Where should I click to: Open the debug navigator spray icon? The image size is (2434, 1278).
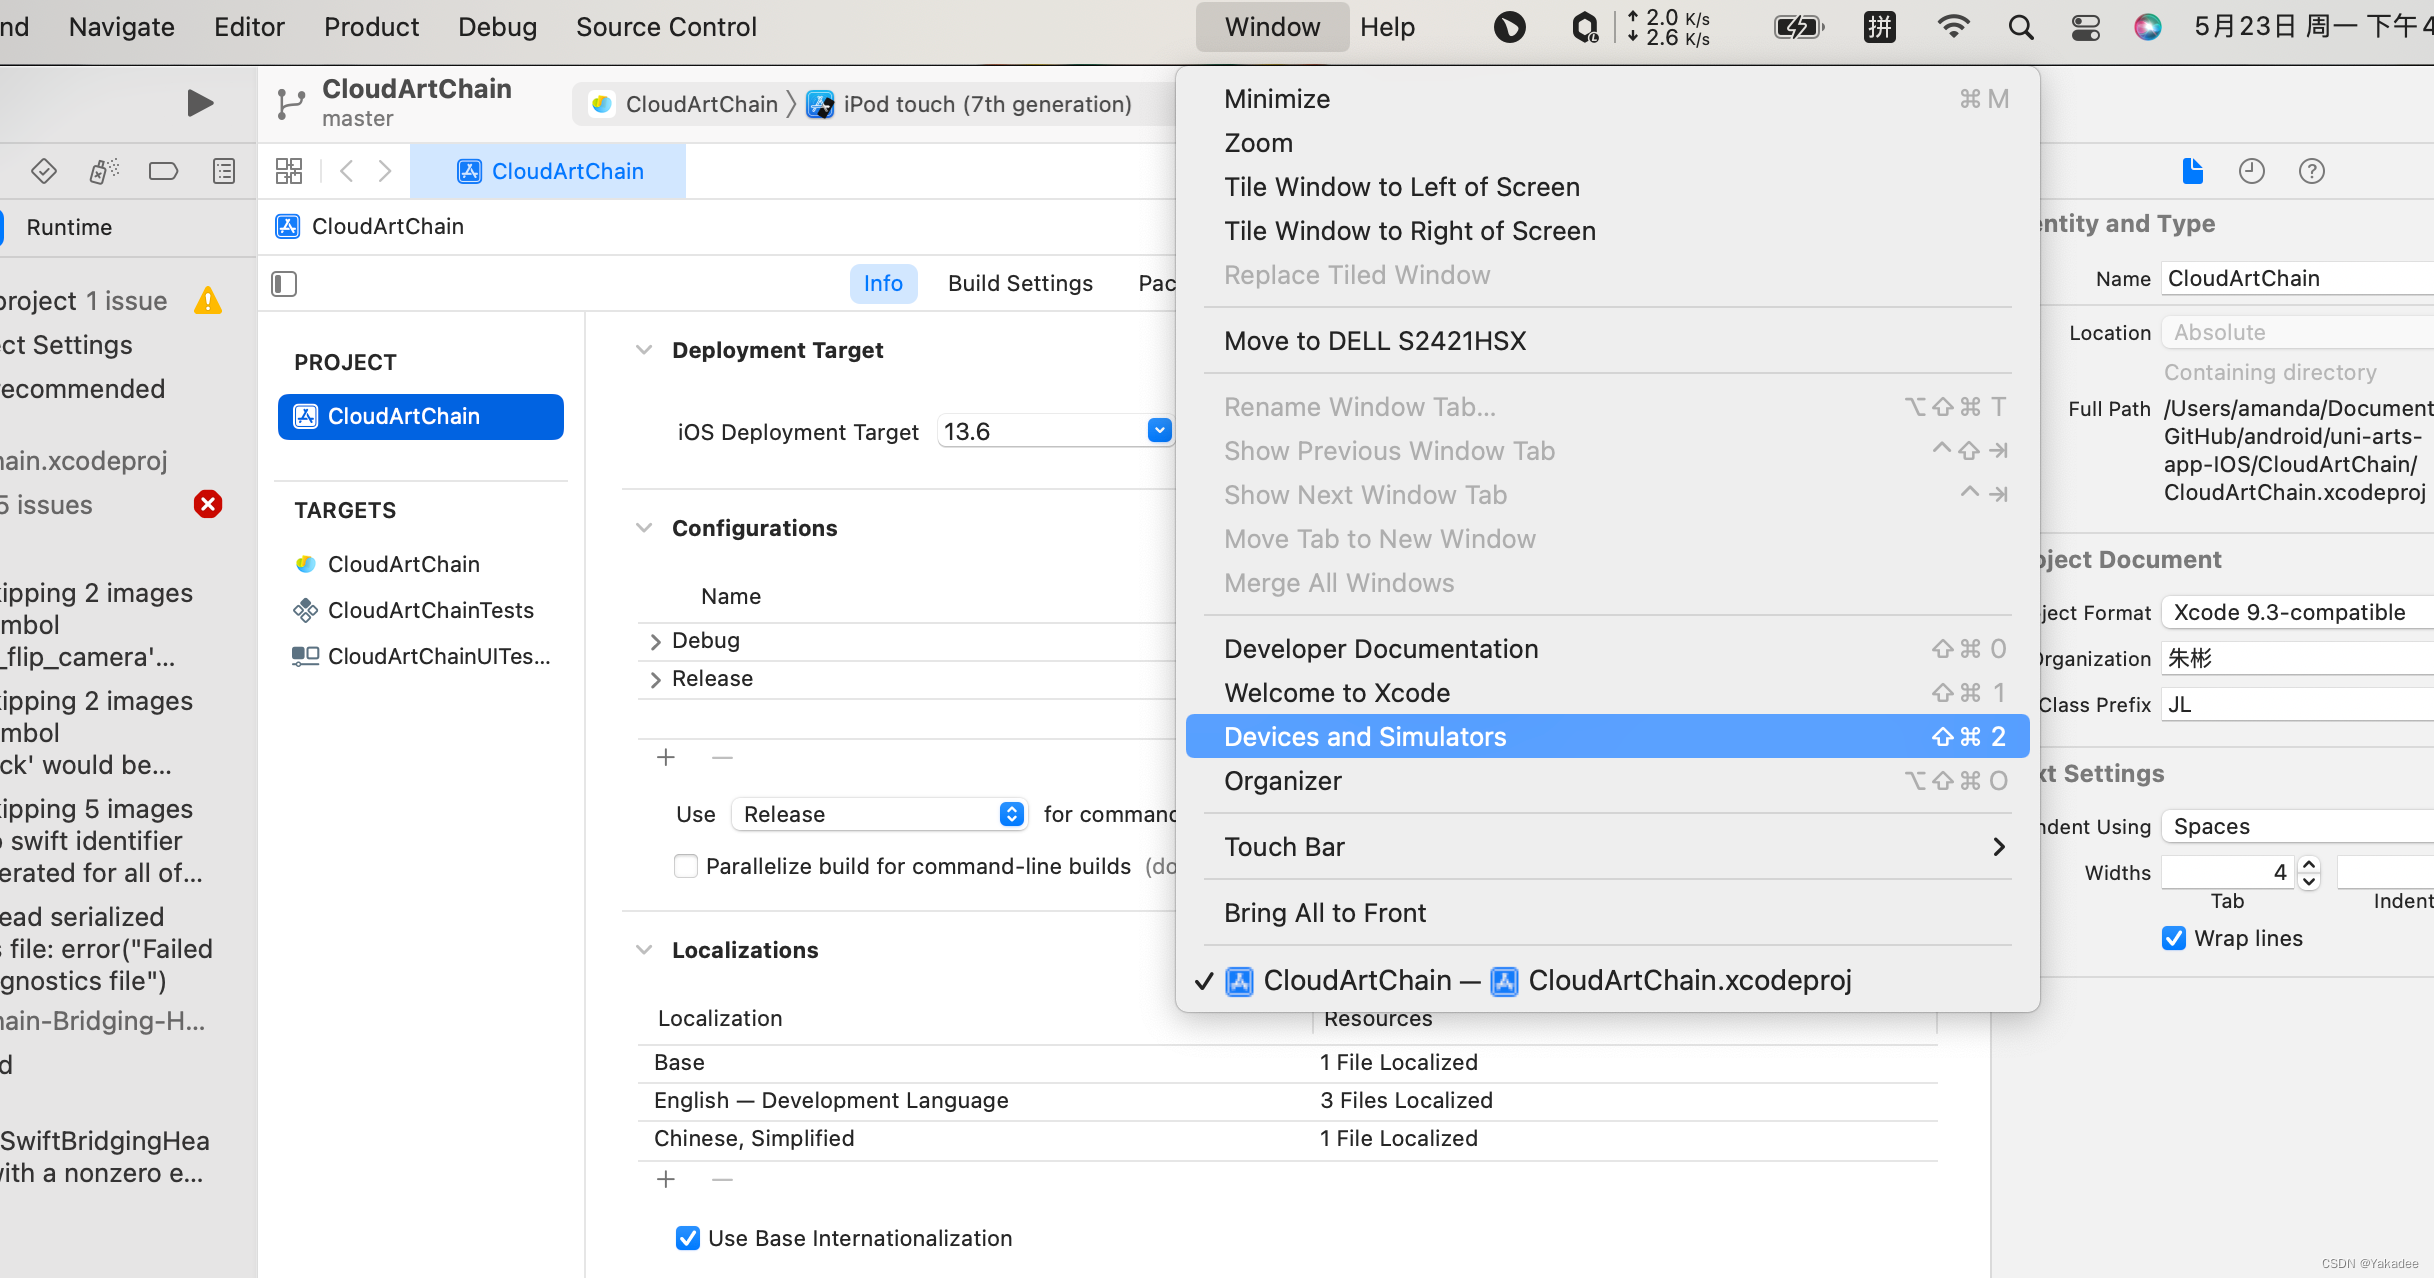coord(104,171)
